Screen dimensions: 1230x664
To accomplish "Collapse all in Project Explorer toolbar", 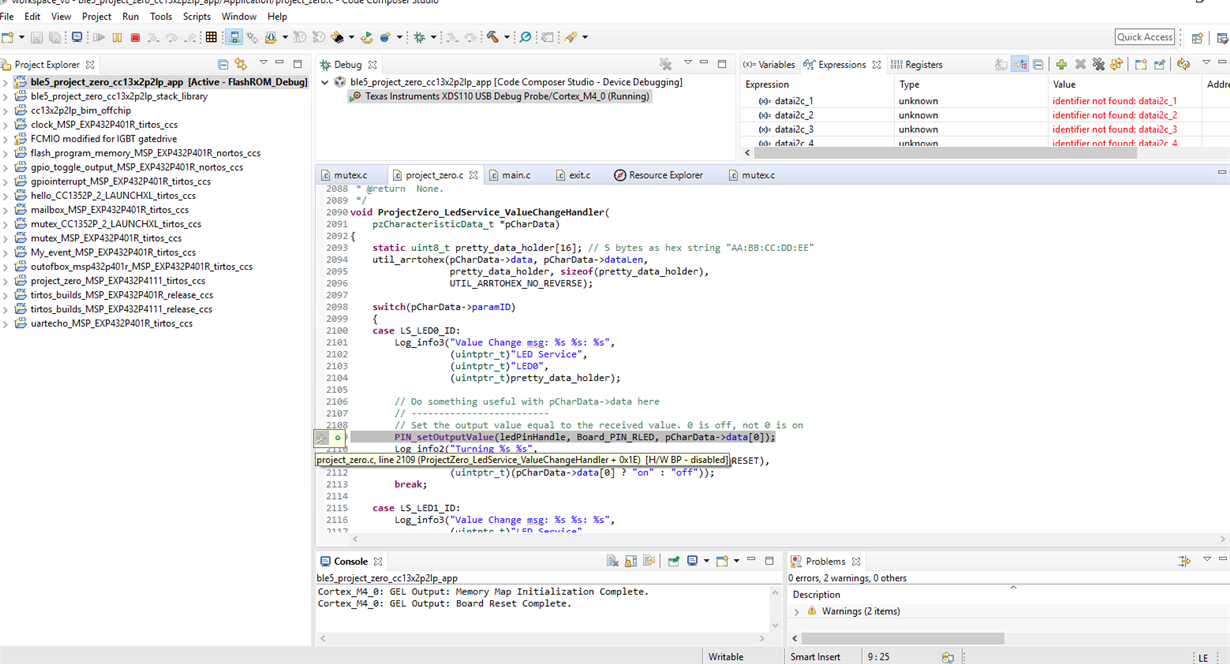I will coord(223,64).
